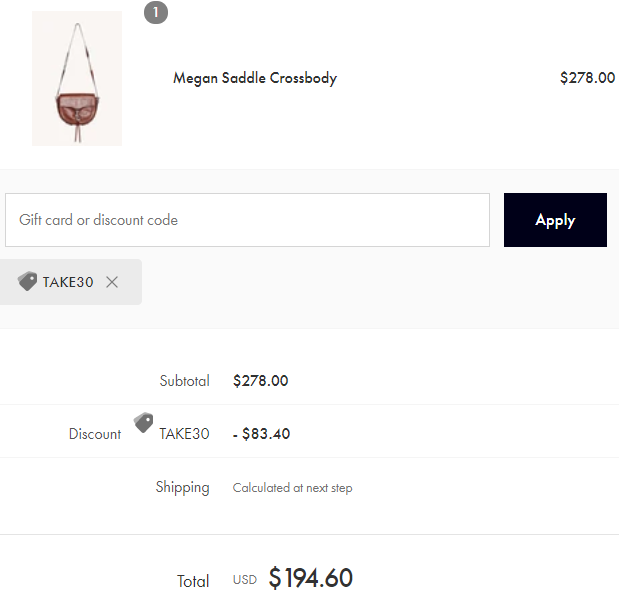Click the Subtotal label

(184, 381)
